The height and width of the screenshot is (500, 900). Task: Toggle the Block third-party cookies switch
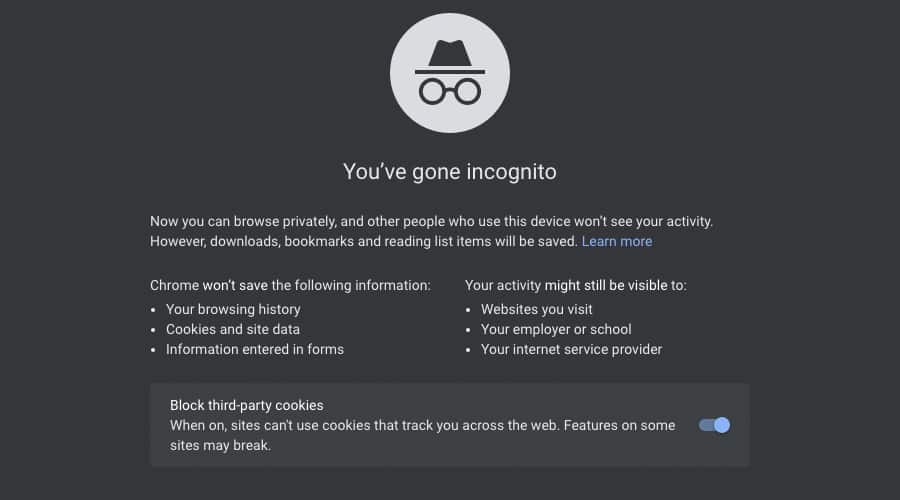point(715,425)
